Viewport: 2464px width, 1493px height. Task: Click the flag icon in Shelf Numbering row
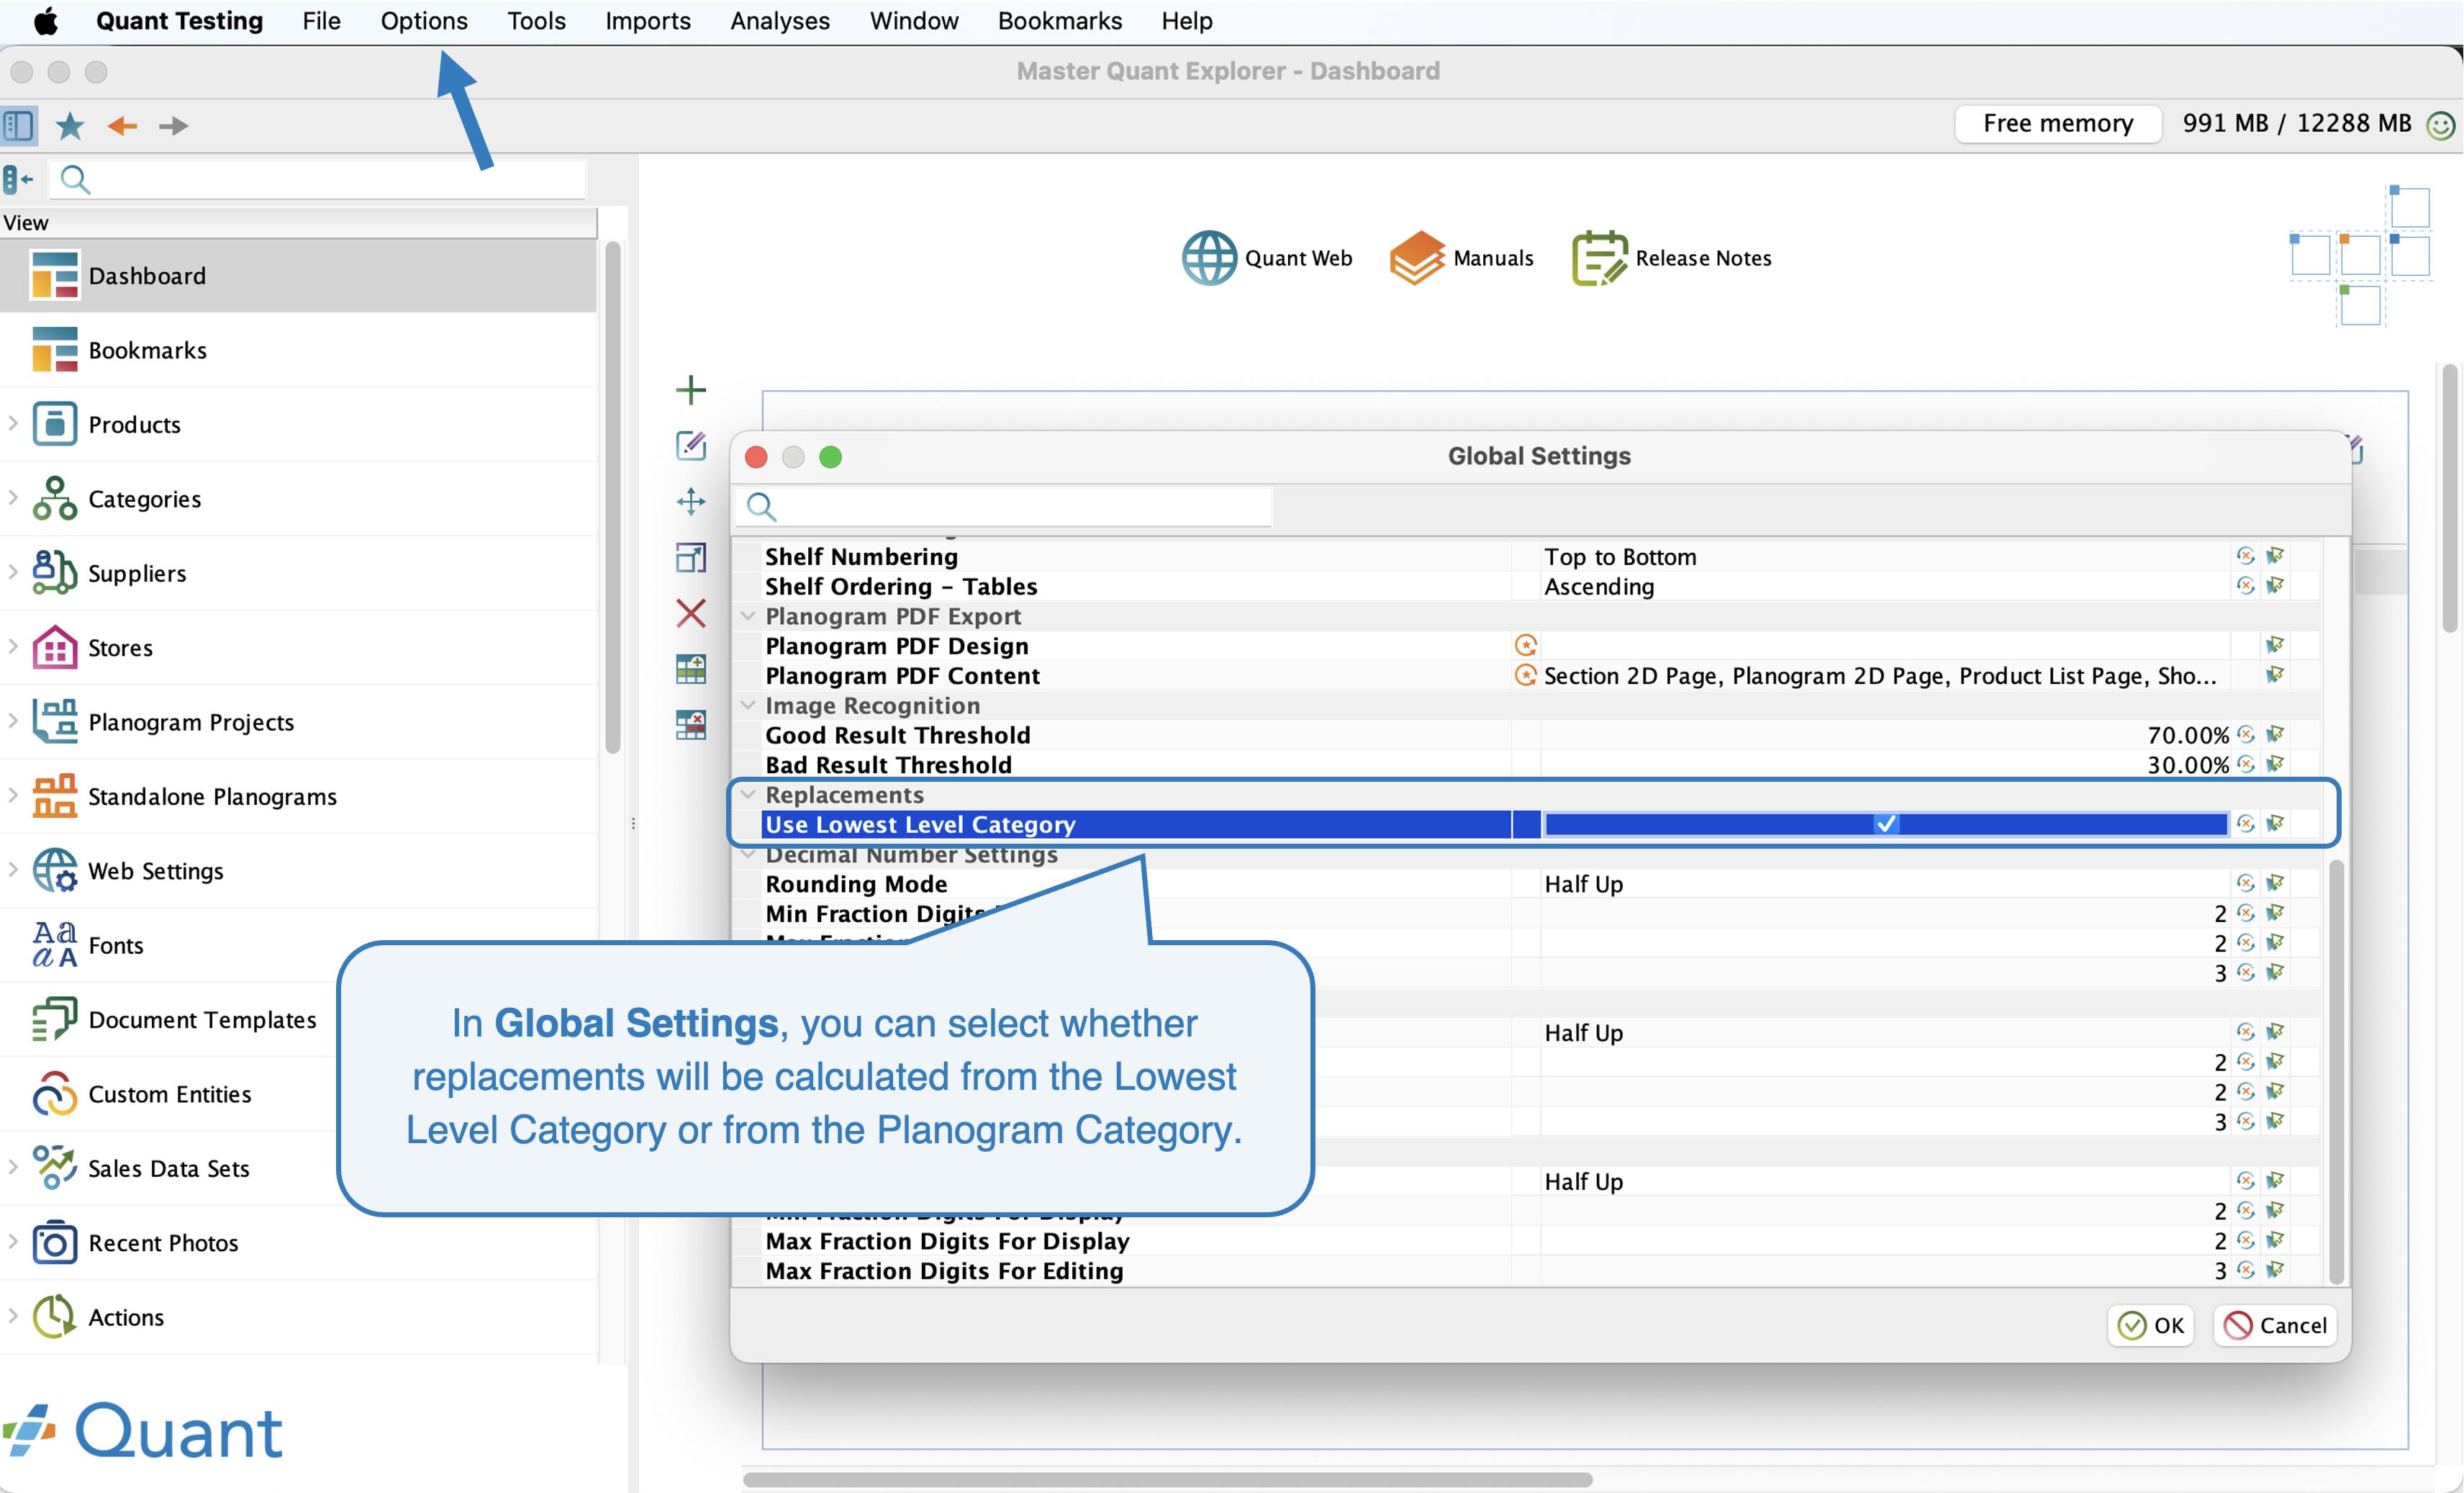tap(2275, 556)
